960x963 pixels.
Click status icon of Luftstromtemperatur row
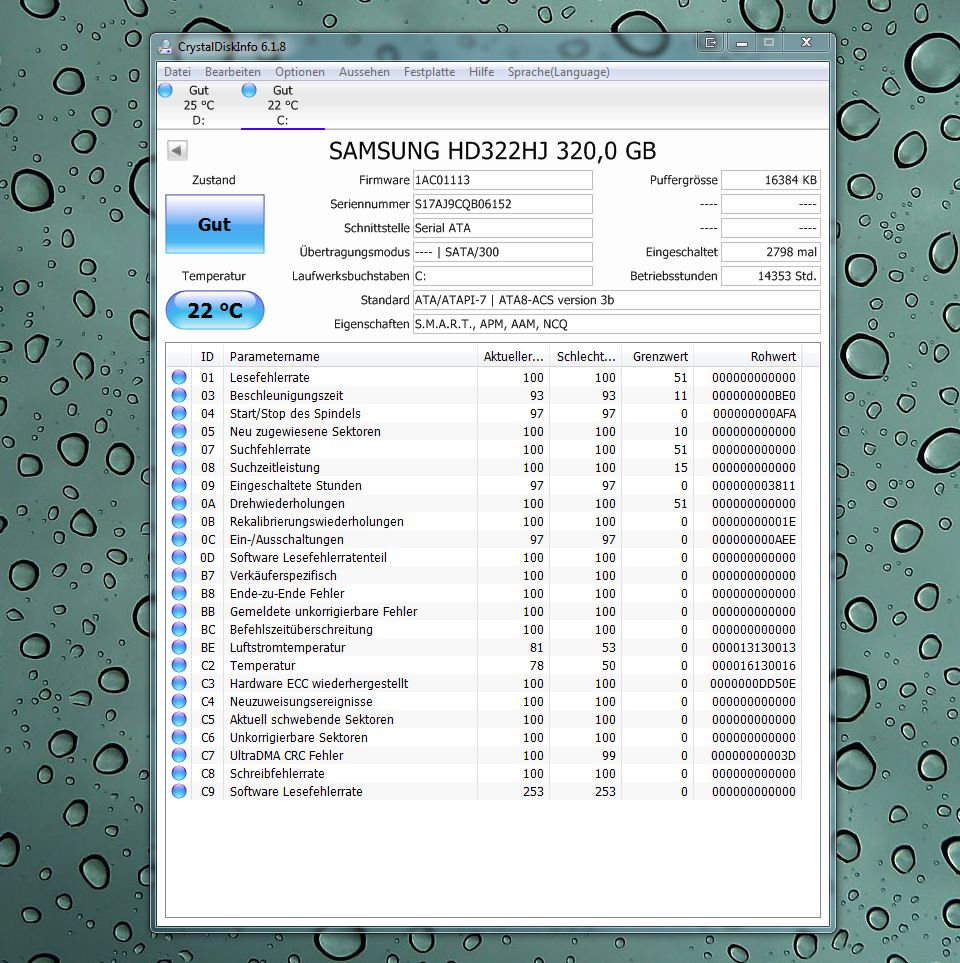pos(179,647)
